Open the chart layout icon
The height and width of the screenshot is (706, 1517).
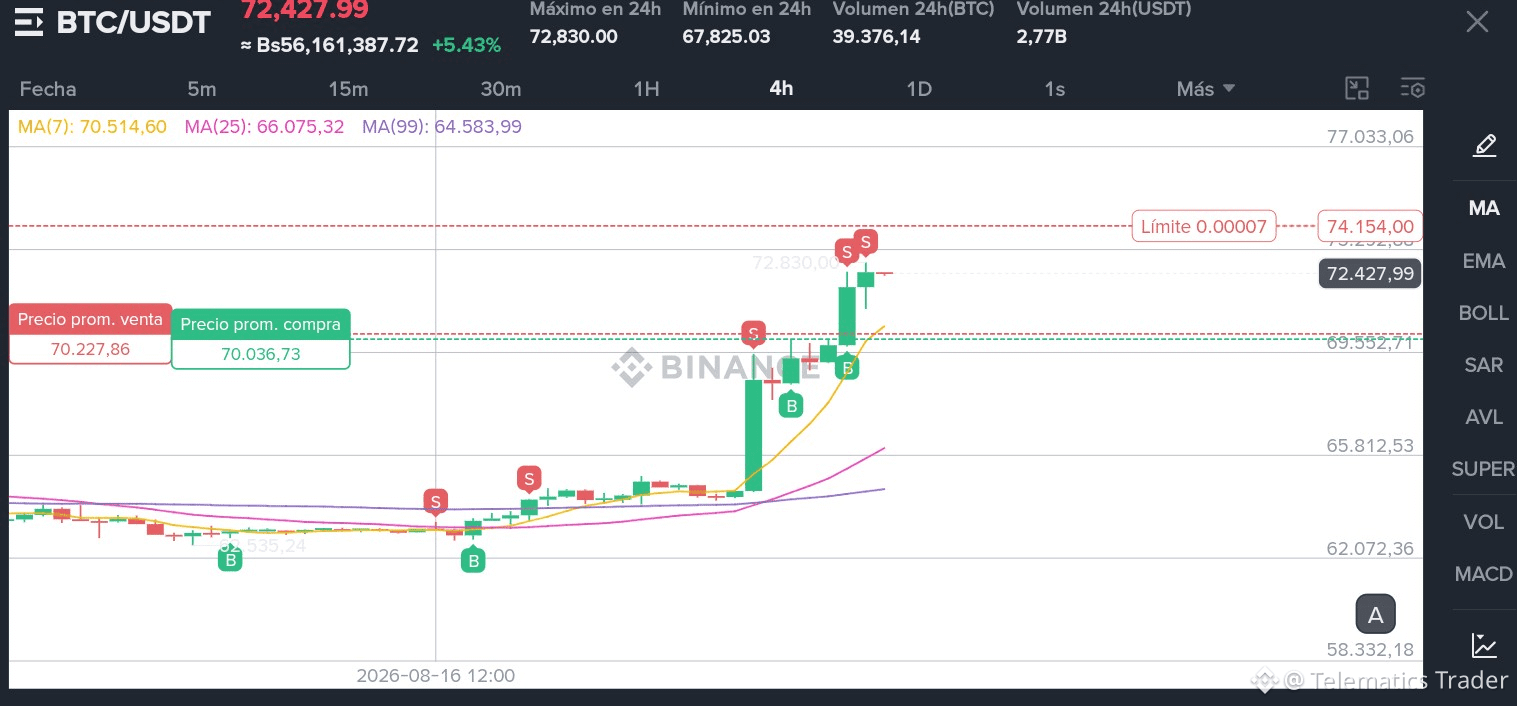[1357, 88]
